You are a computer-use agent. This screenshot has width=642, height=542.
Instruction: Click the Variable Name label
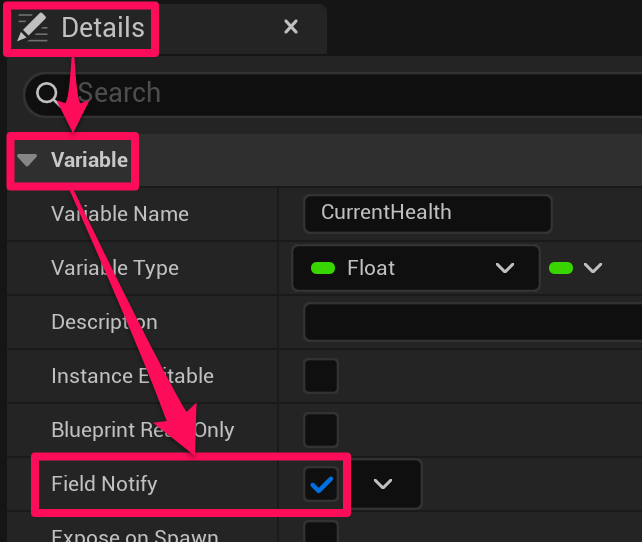[x=120, y=214]
